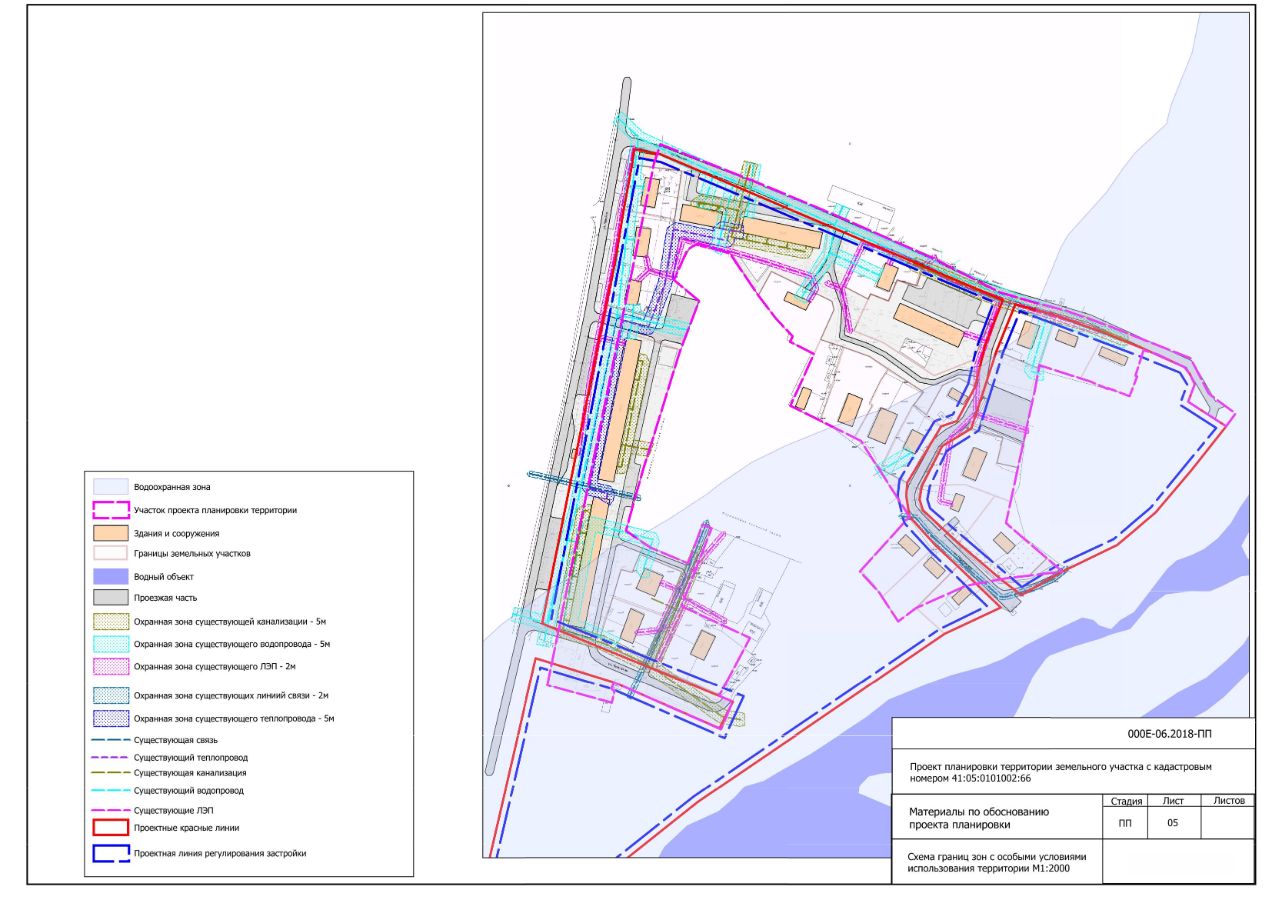Click the Водоохранная зона legend swatch

tap(110, 486)
